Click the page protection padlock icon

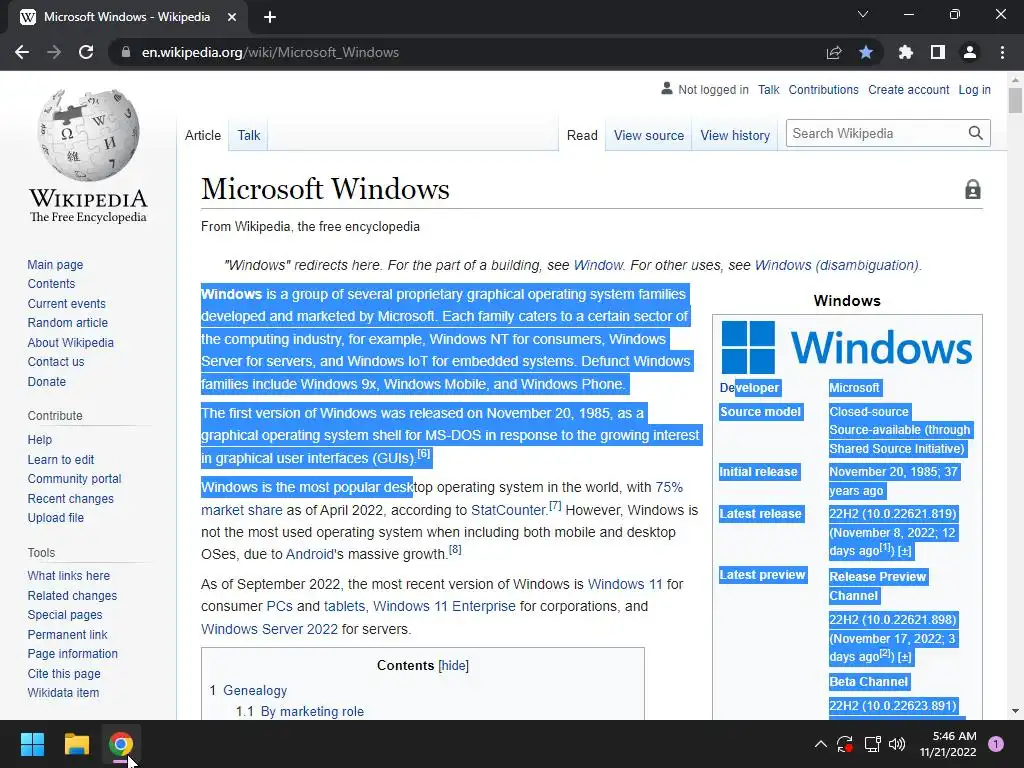[x=972, y=189]
